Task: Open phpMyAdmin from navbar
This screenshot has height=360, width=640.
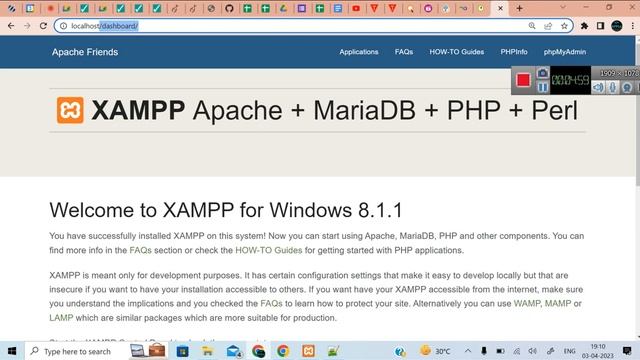Action: (x=564, y=52)
